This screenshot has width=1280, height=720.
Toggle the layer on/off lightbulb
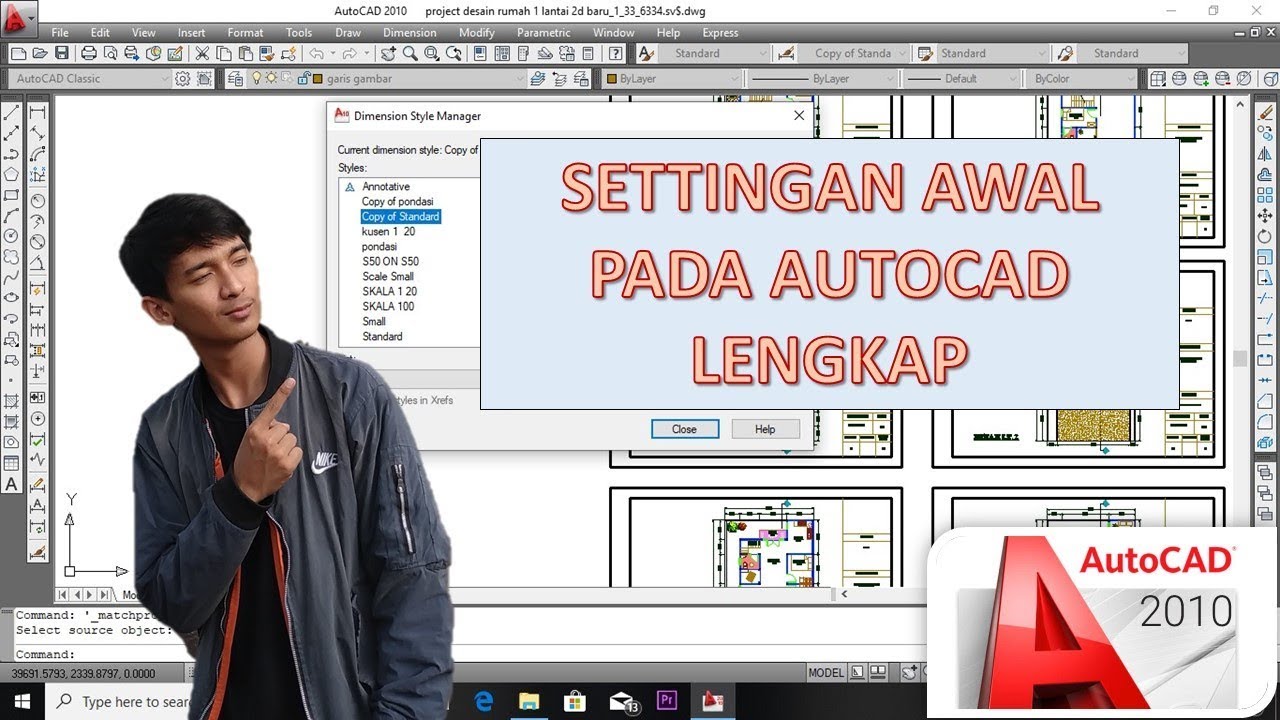click(257, 78)
